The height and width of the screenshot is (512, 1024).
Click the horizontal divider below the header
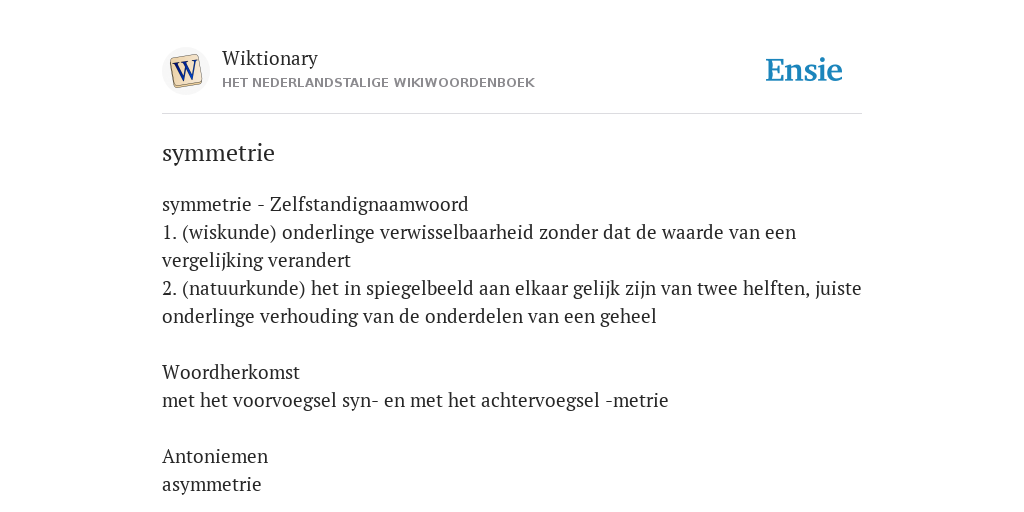pos(512,114)
